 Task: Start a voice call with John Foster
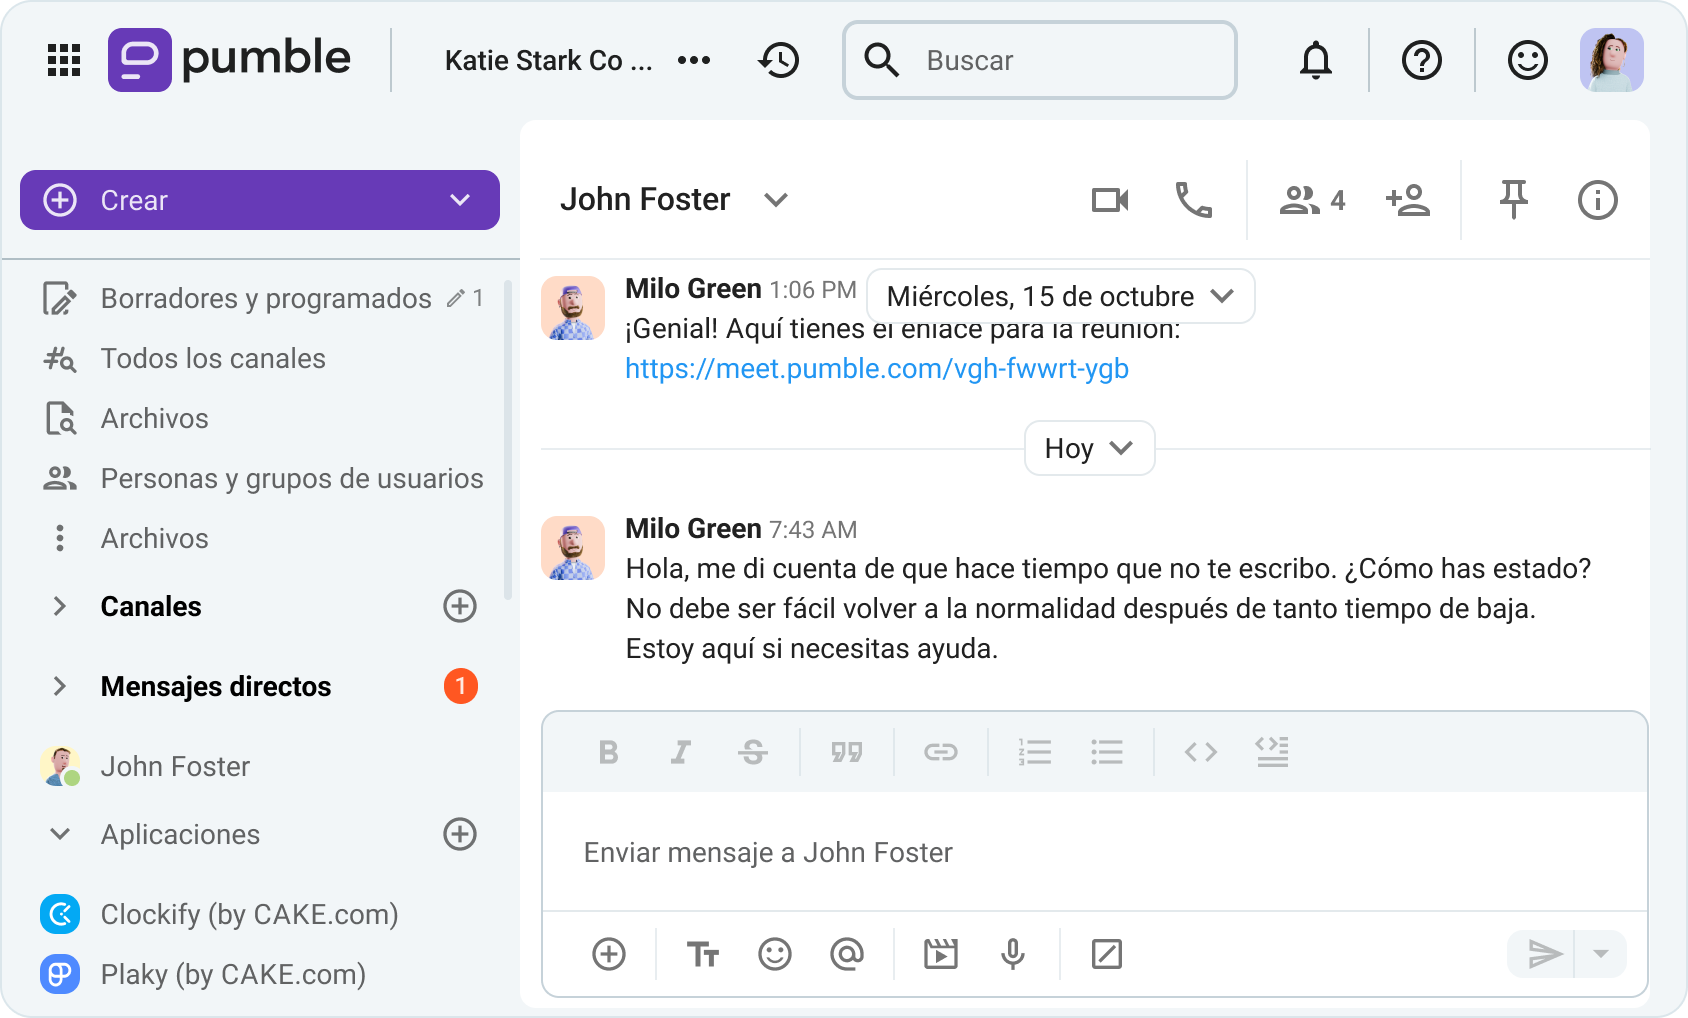click(1194, 199)
